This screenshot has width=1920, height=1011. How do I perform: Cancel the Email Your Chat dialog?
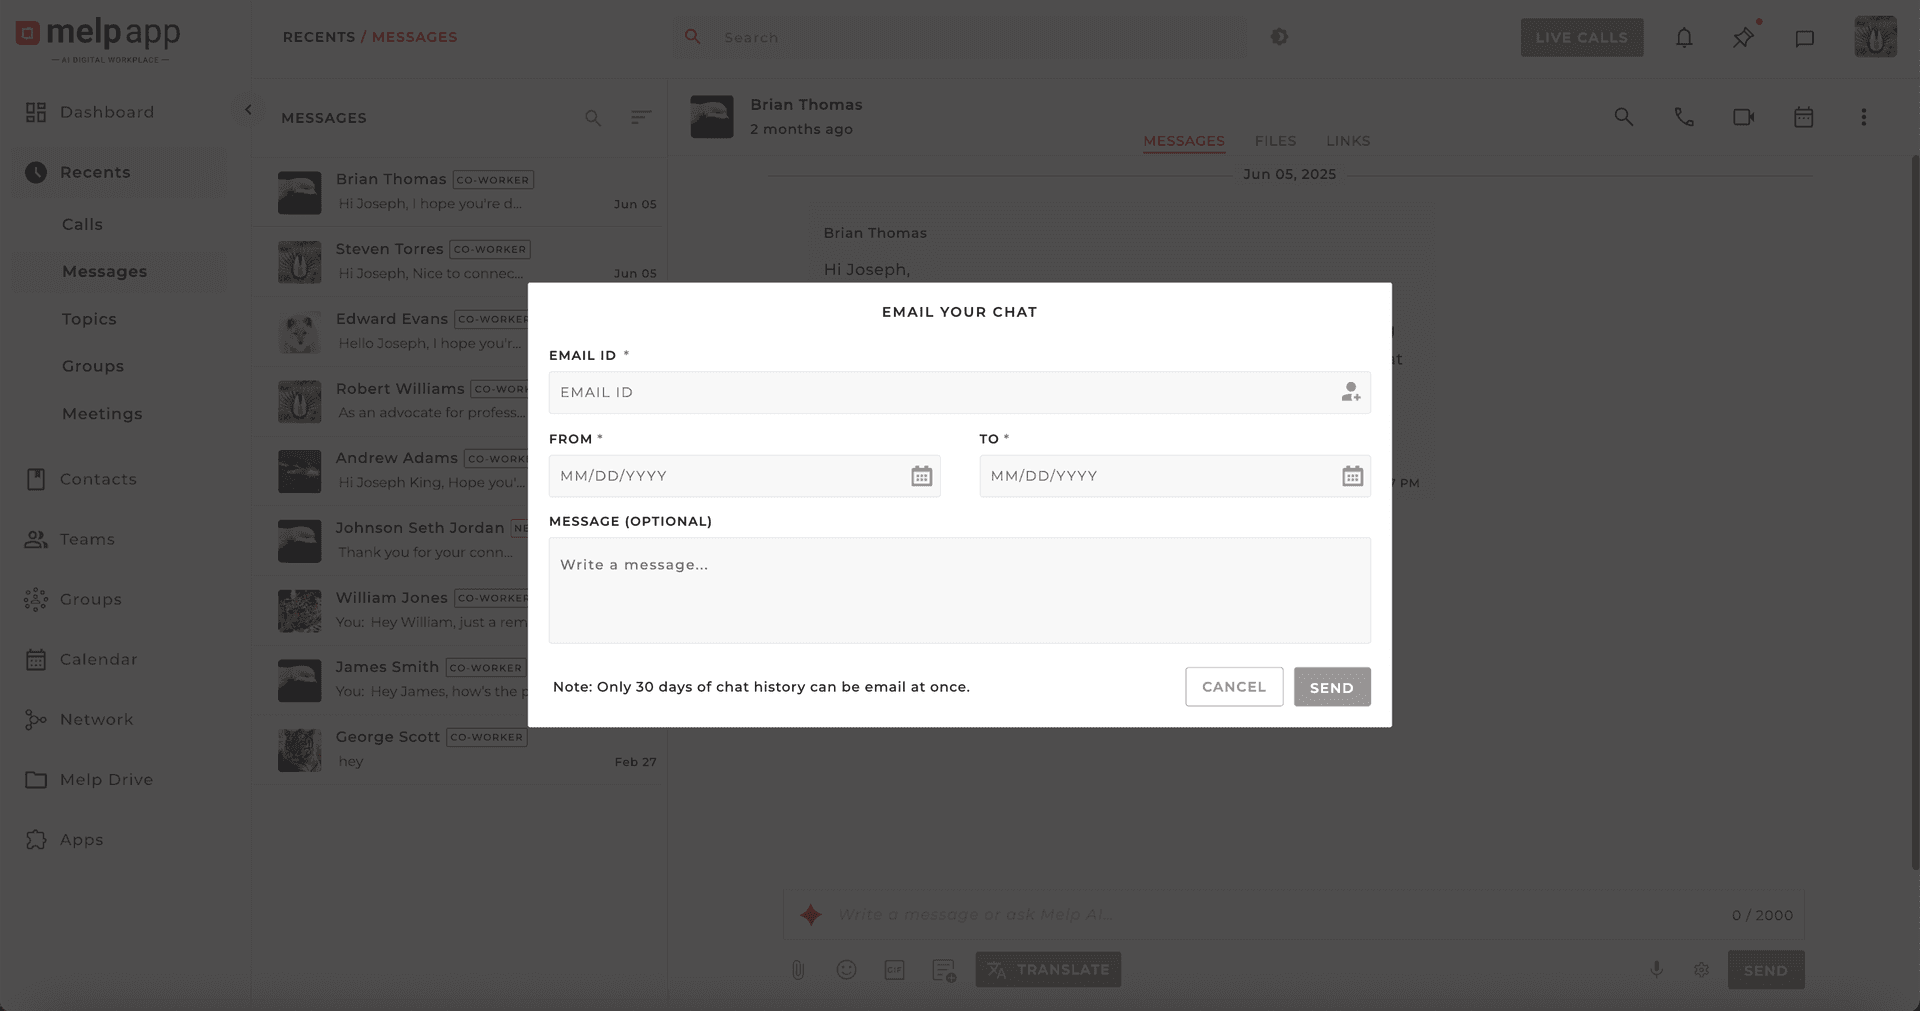[x=1234, y=687]
